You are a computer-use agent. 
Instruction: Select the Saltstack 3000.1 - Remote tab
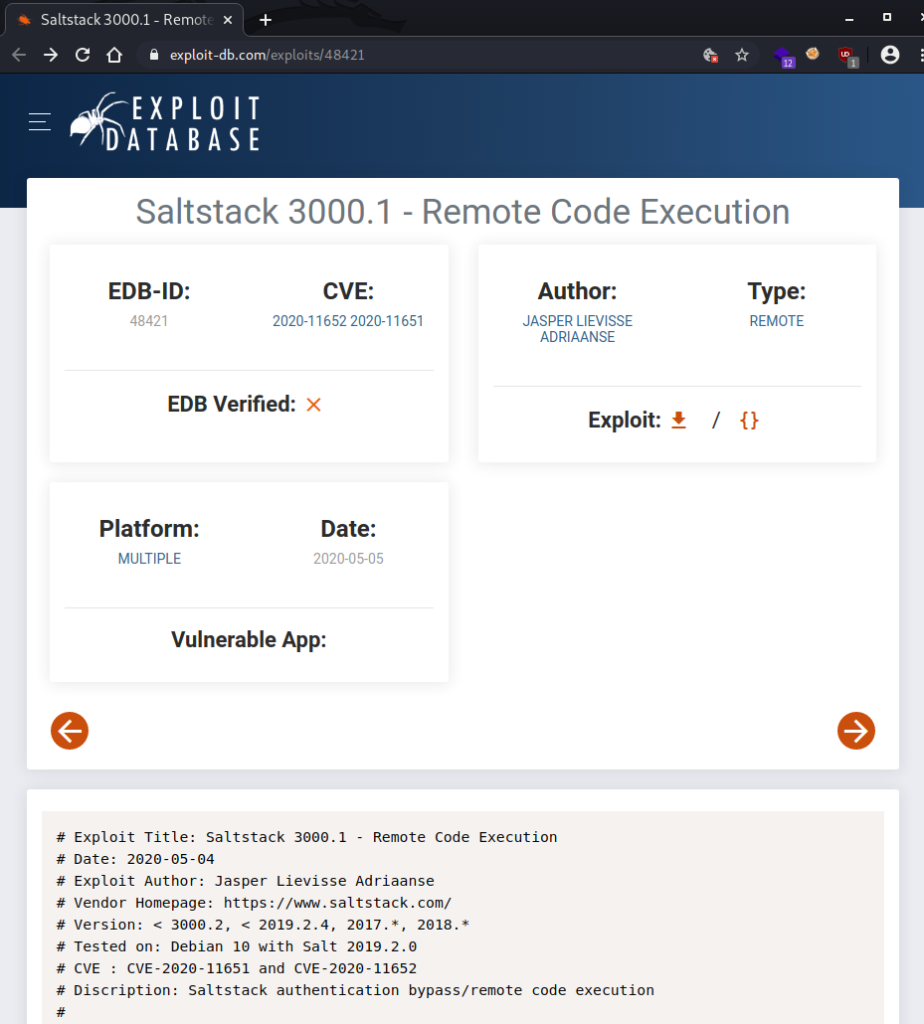click(x=124, y=20)
